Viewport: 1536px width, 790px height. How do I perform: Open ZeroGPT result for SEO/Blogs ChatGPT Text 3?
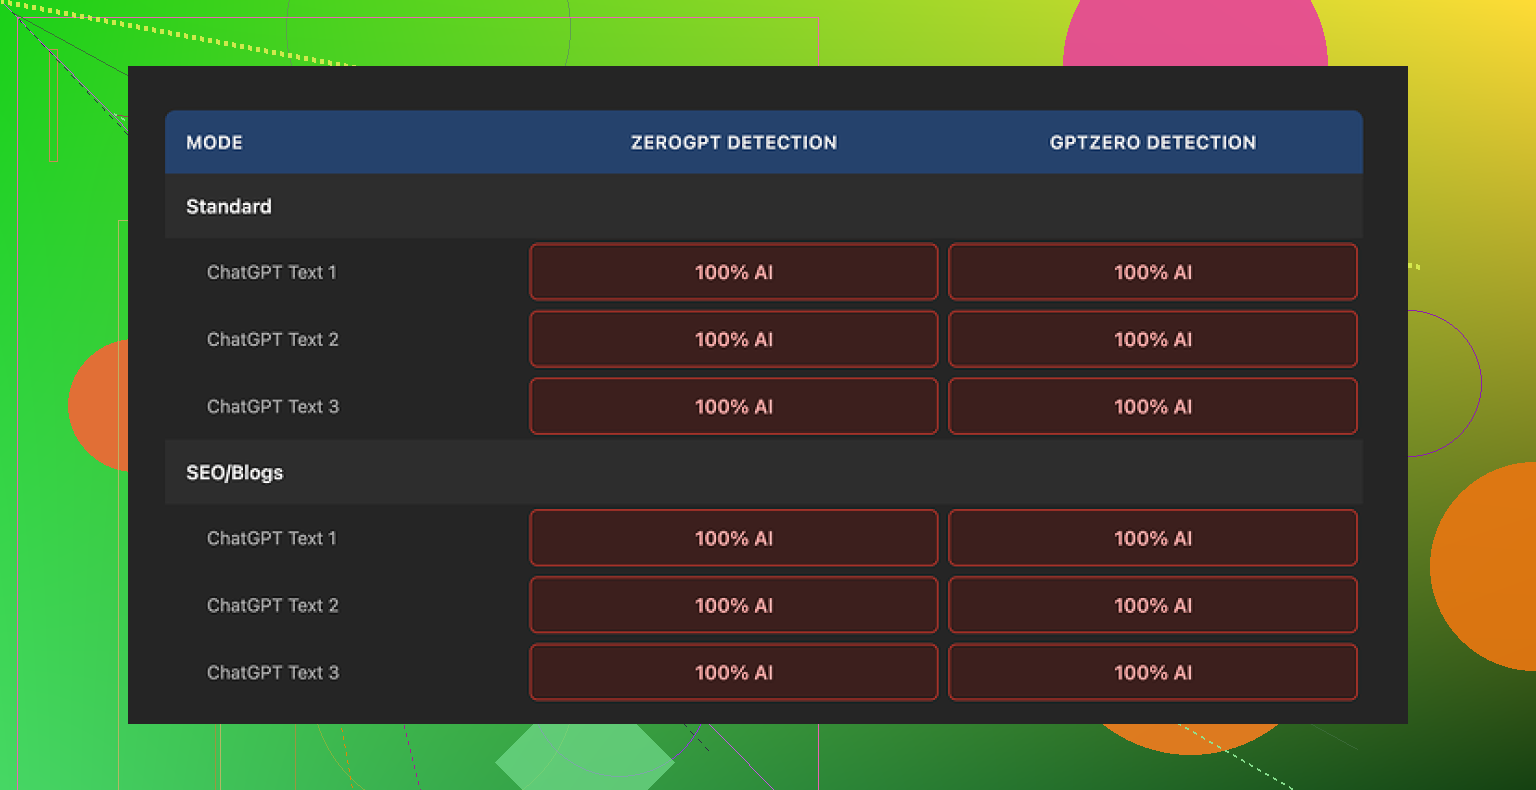point(733,672)
